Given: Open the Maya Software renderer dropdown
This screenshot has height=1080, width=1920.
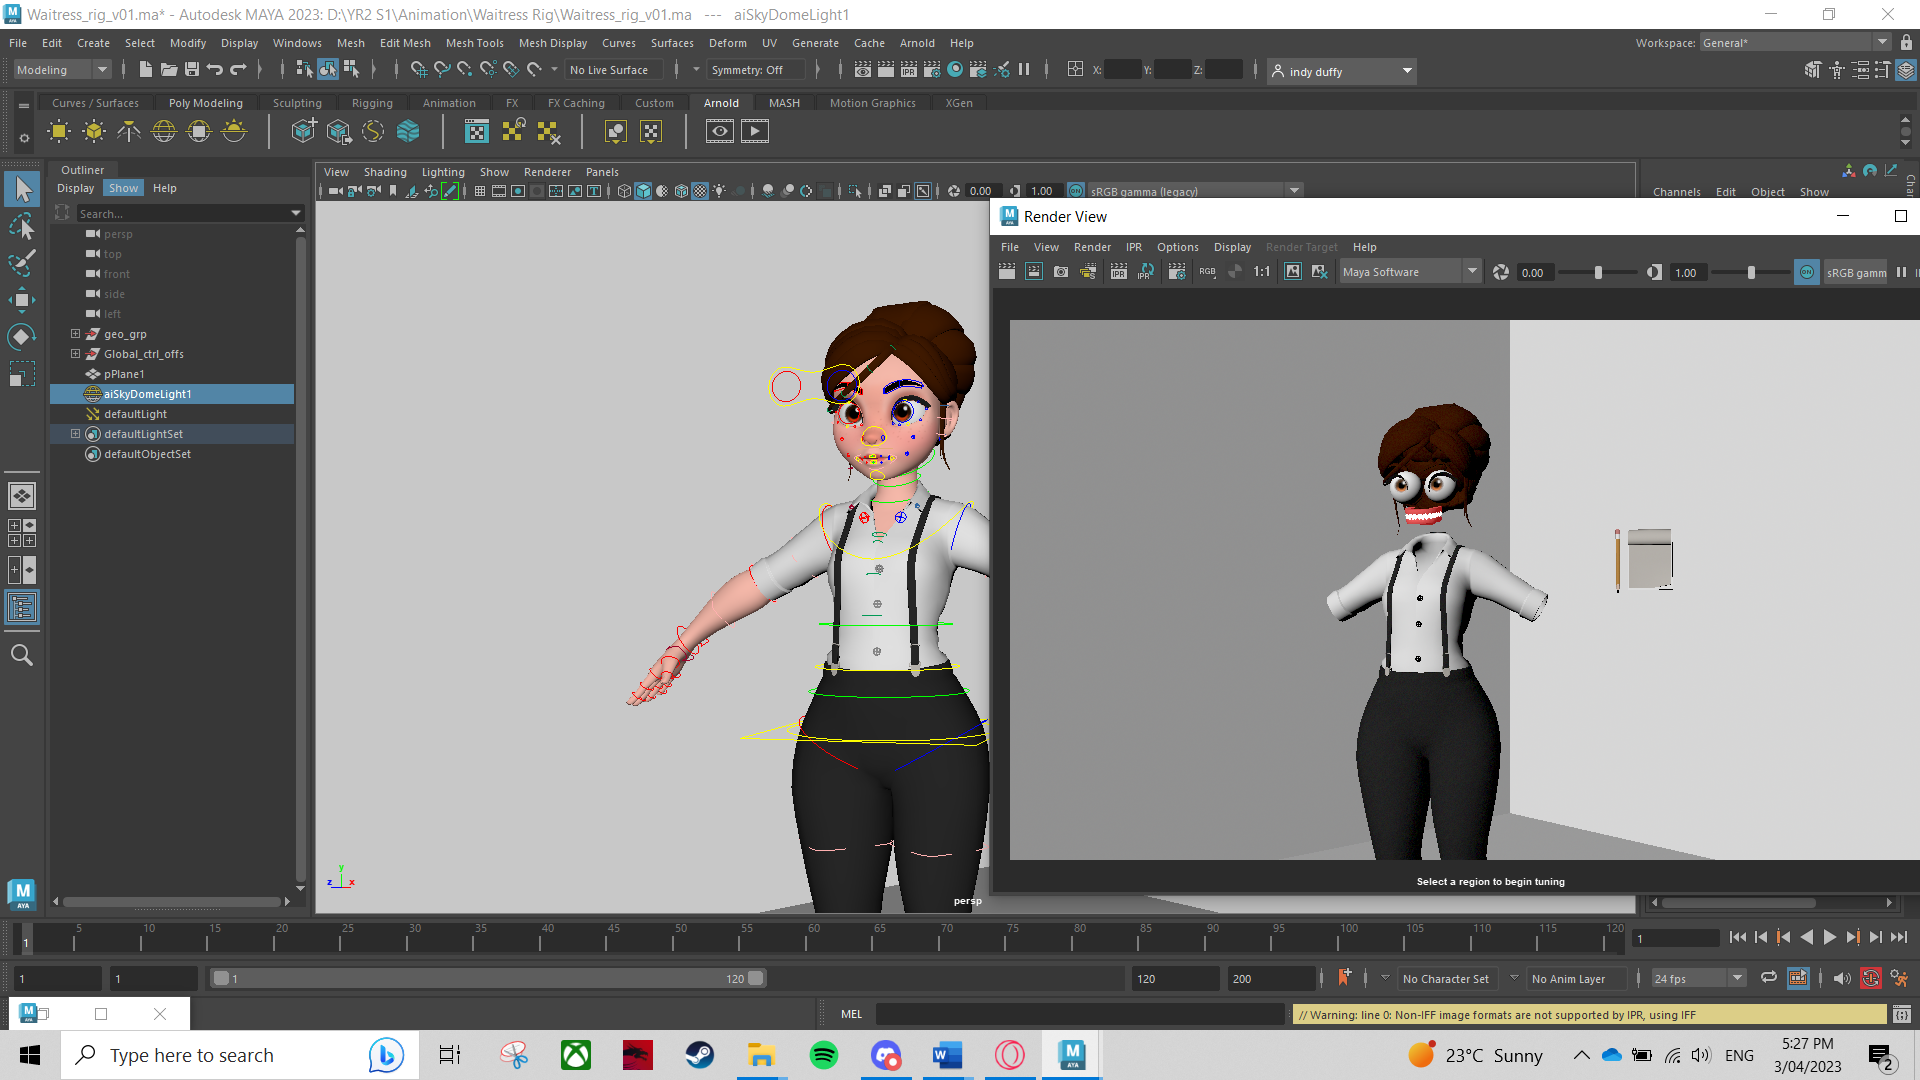Looking at the screenshot, I should point(1408,271).
